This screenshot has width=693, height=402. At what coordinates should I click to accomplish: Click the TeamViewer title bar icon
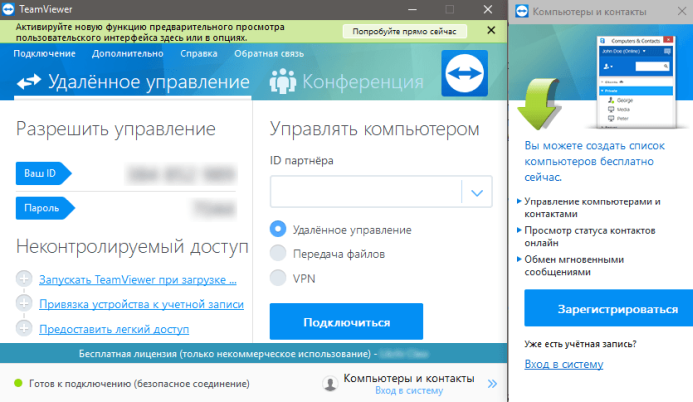pos(8,9)
